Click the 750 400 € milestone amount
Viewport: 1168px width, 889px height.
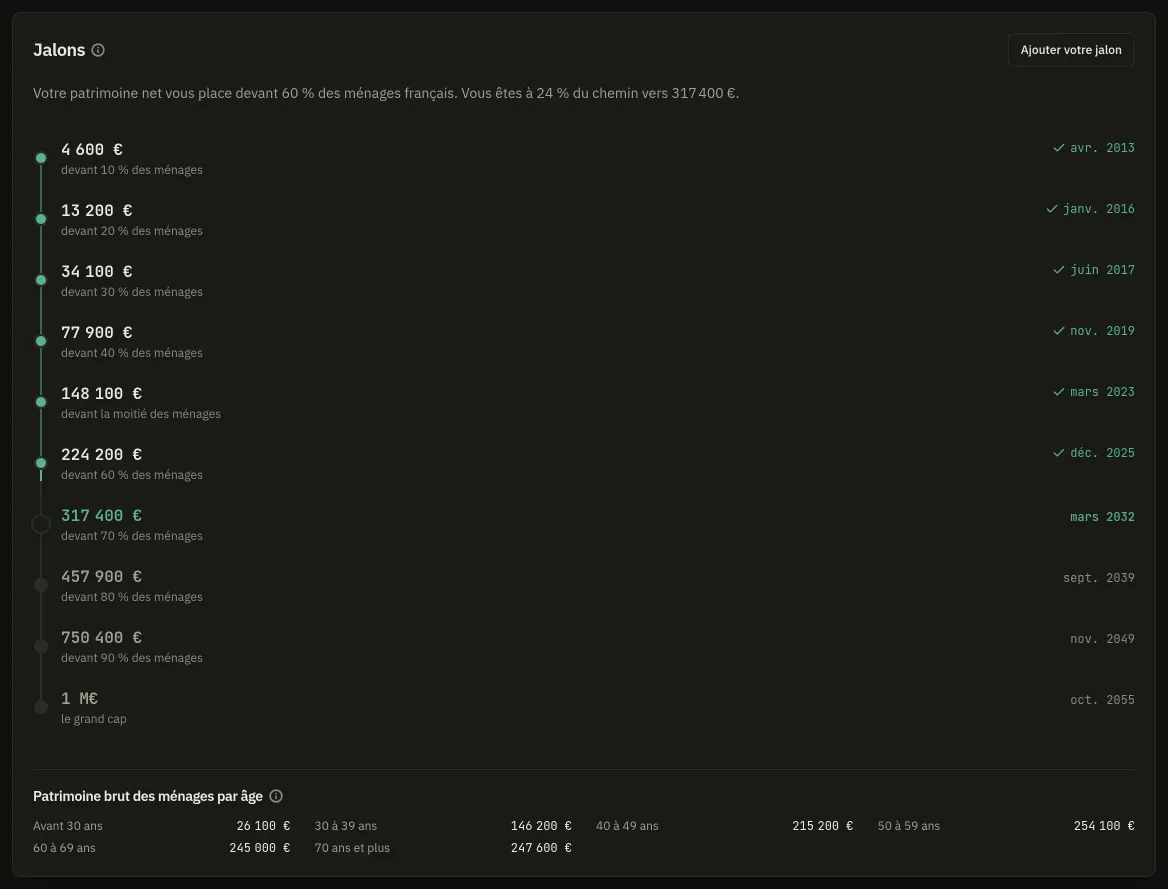[101, 638]
